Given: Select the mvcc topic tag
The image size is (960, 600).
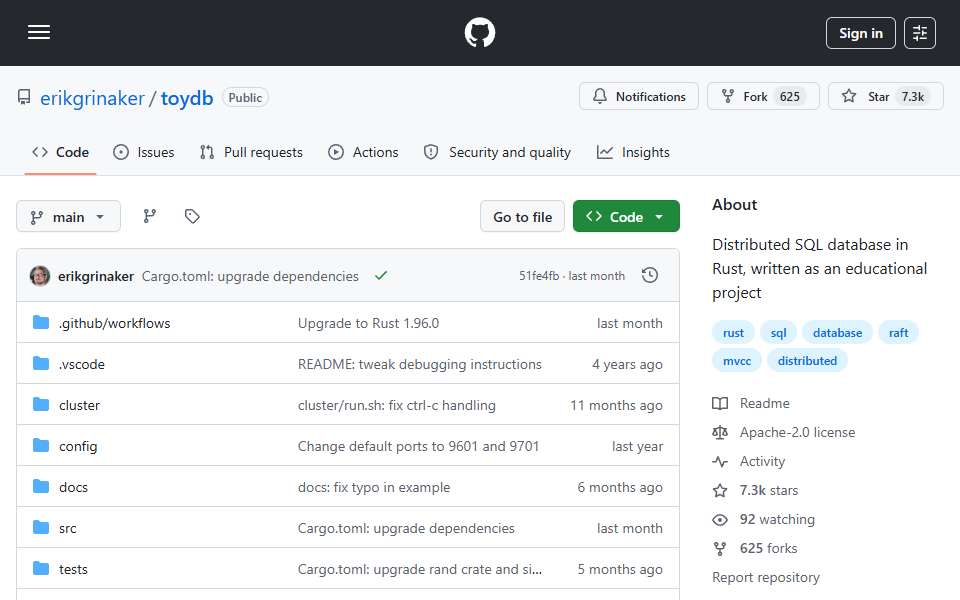Looking at the screenshot, I should pyautogui.click(x=737, y=361).
